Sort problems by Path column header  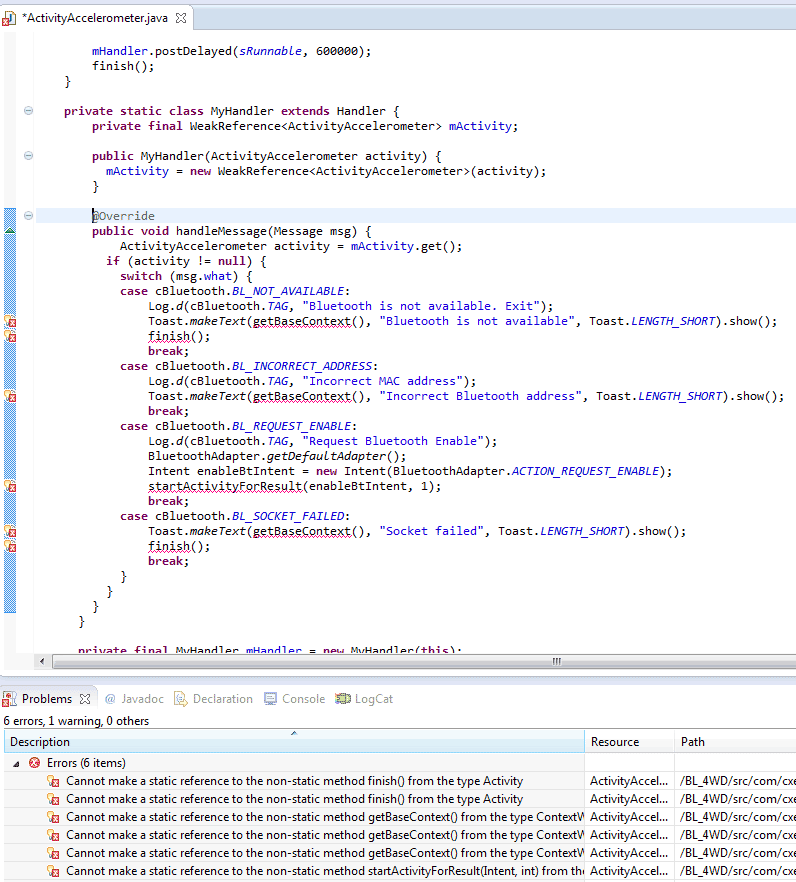(735, 742)
